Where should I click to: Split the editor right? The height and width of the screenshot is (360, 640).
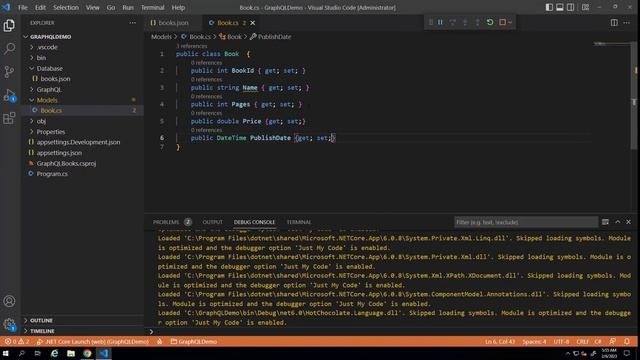614,23
